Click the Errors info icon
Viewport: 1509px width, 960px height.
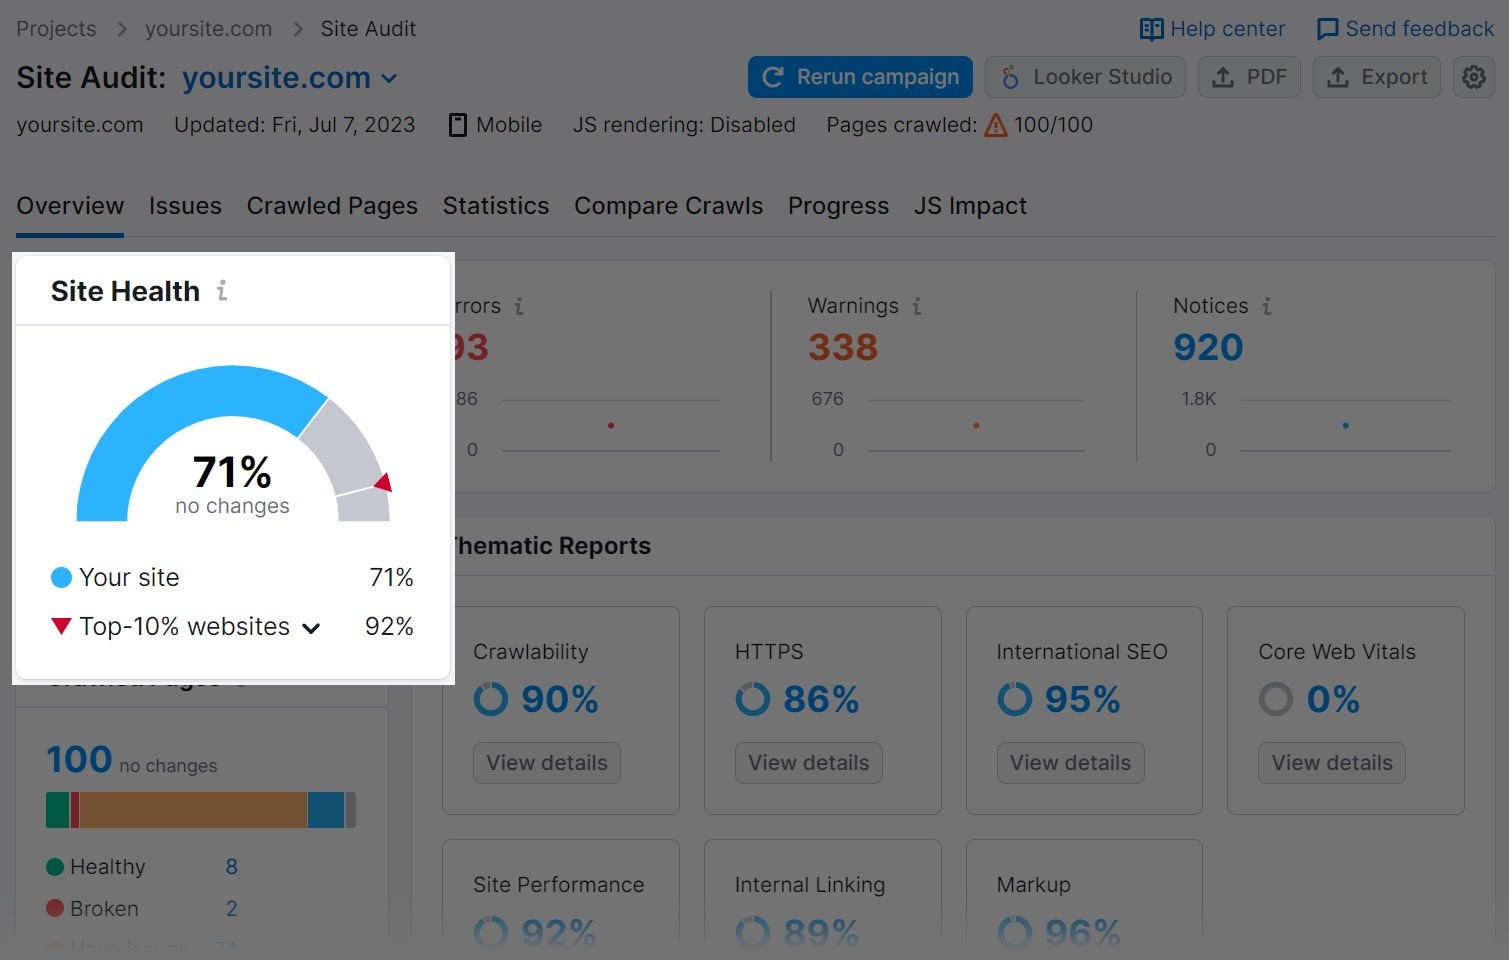[518, 306]
